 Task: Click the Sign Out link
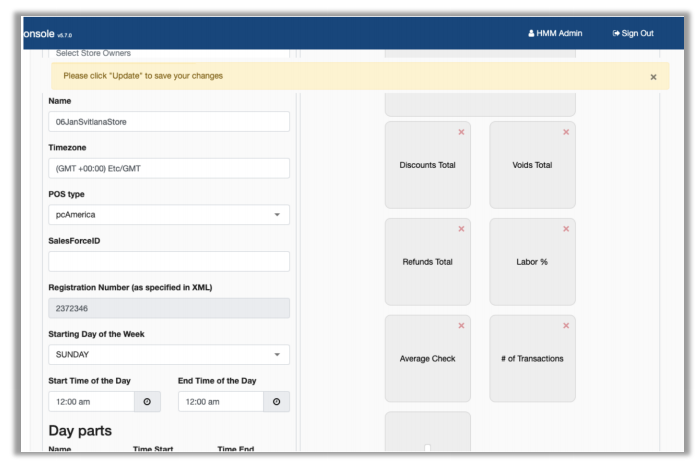633,33
